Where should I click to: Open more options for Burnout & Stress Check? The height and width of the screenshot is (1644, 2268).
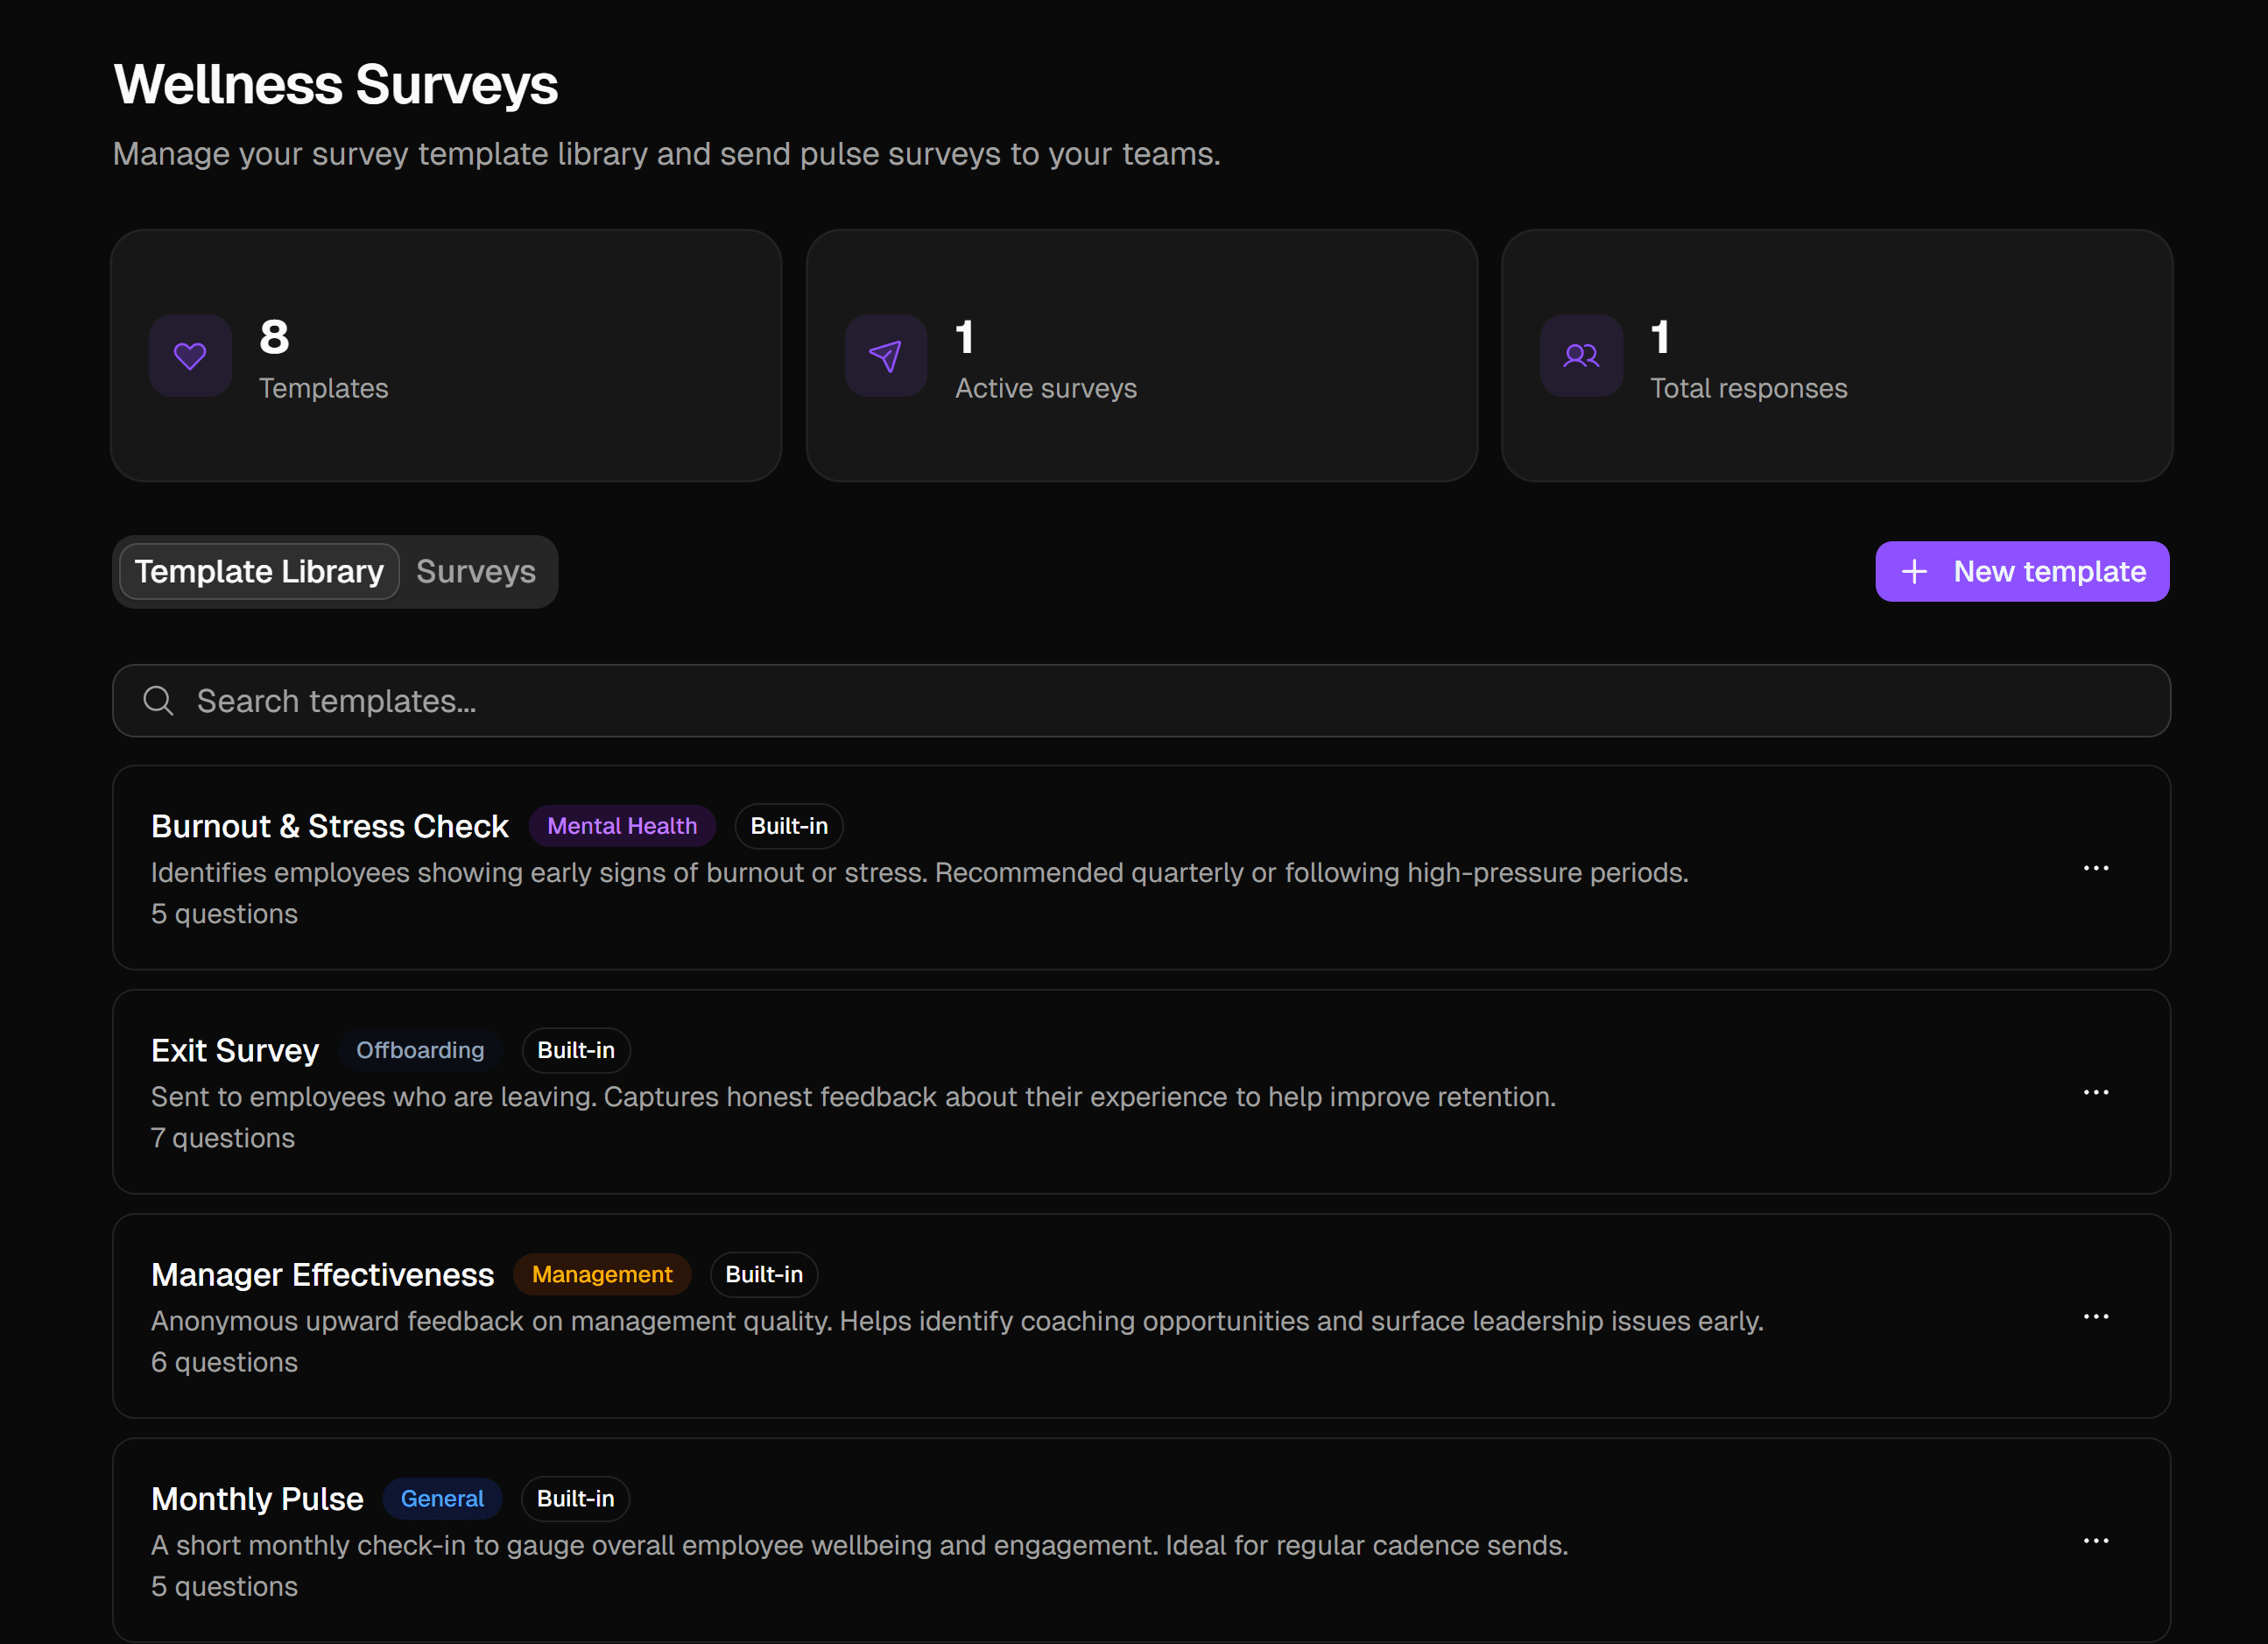(2096, 868)
